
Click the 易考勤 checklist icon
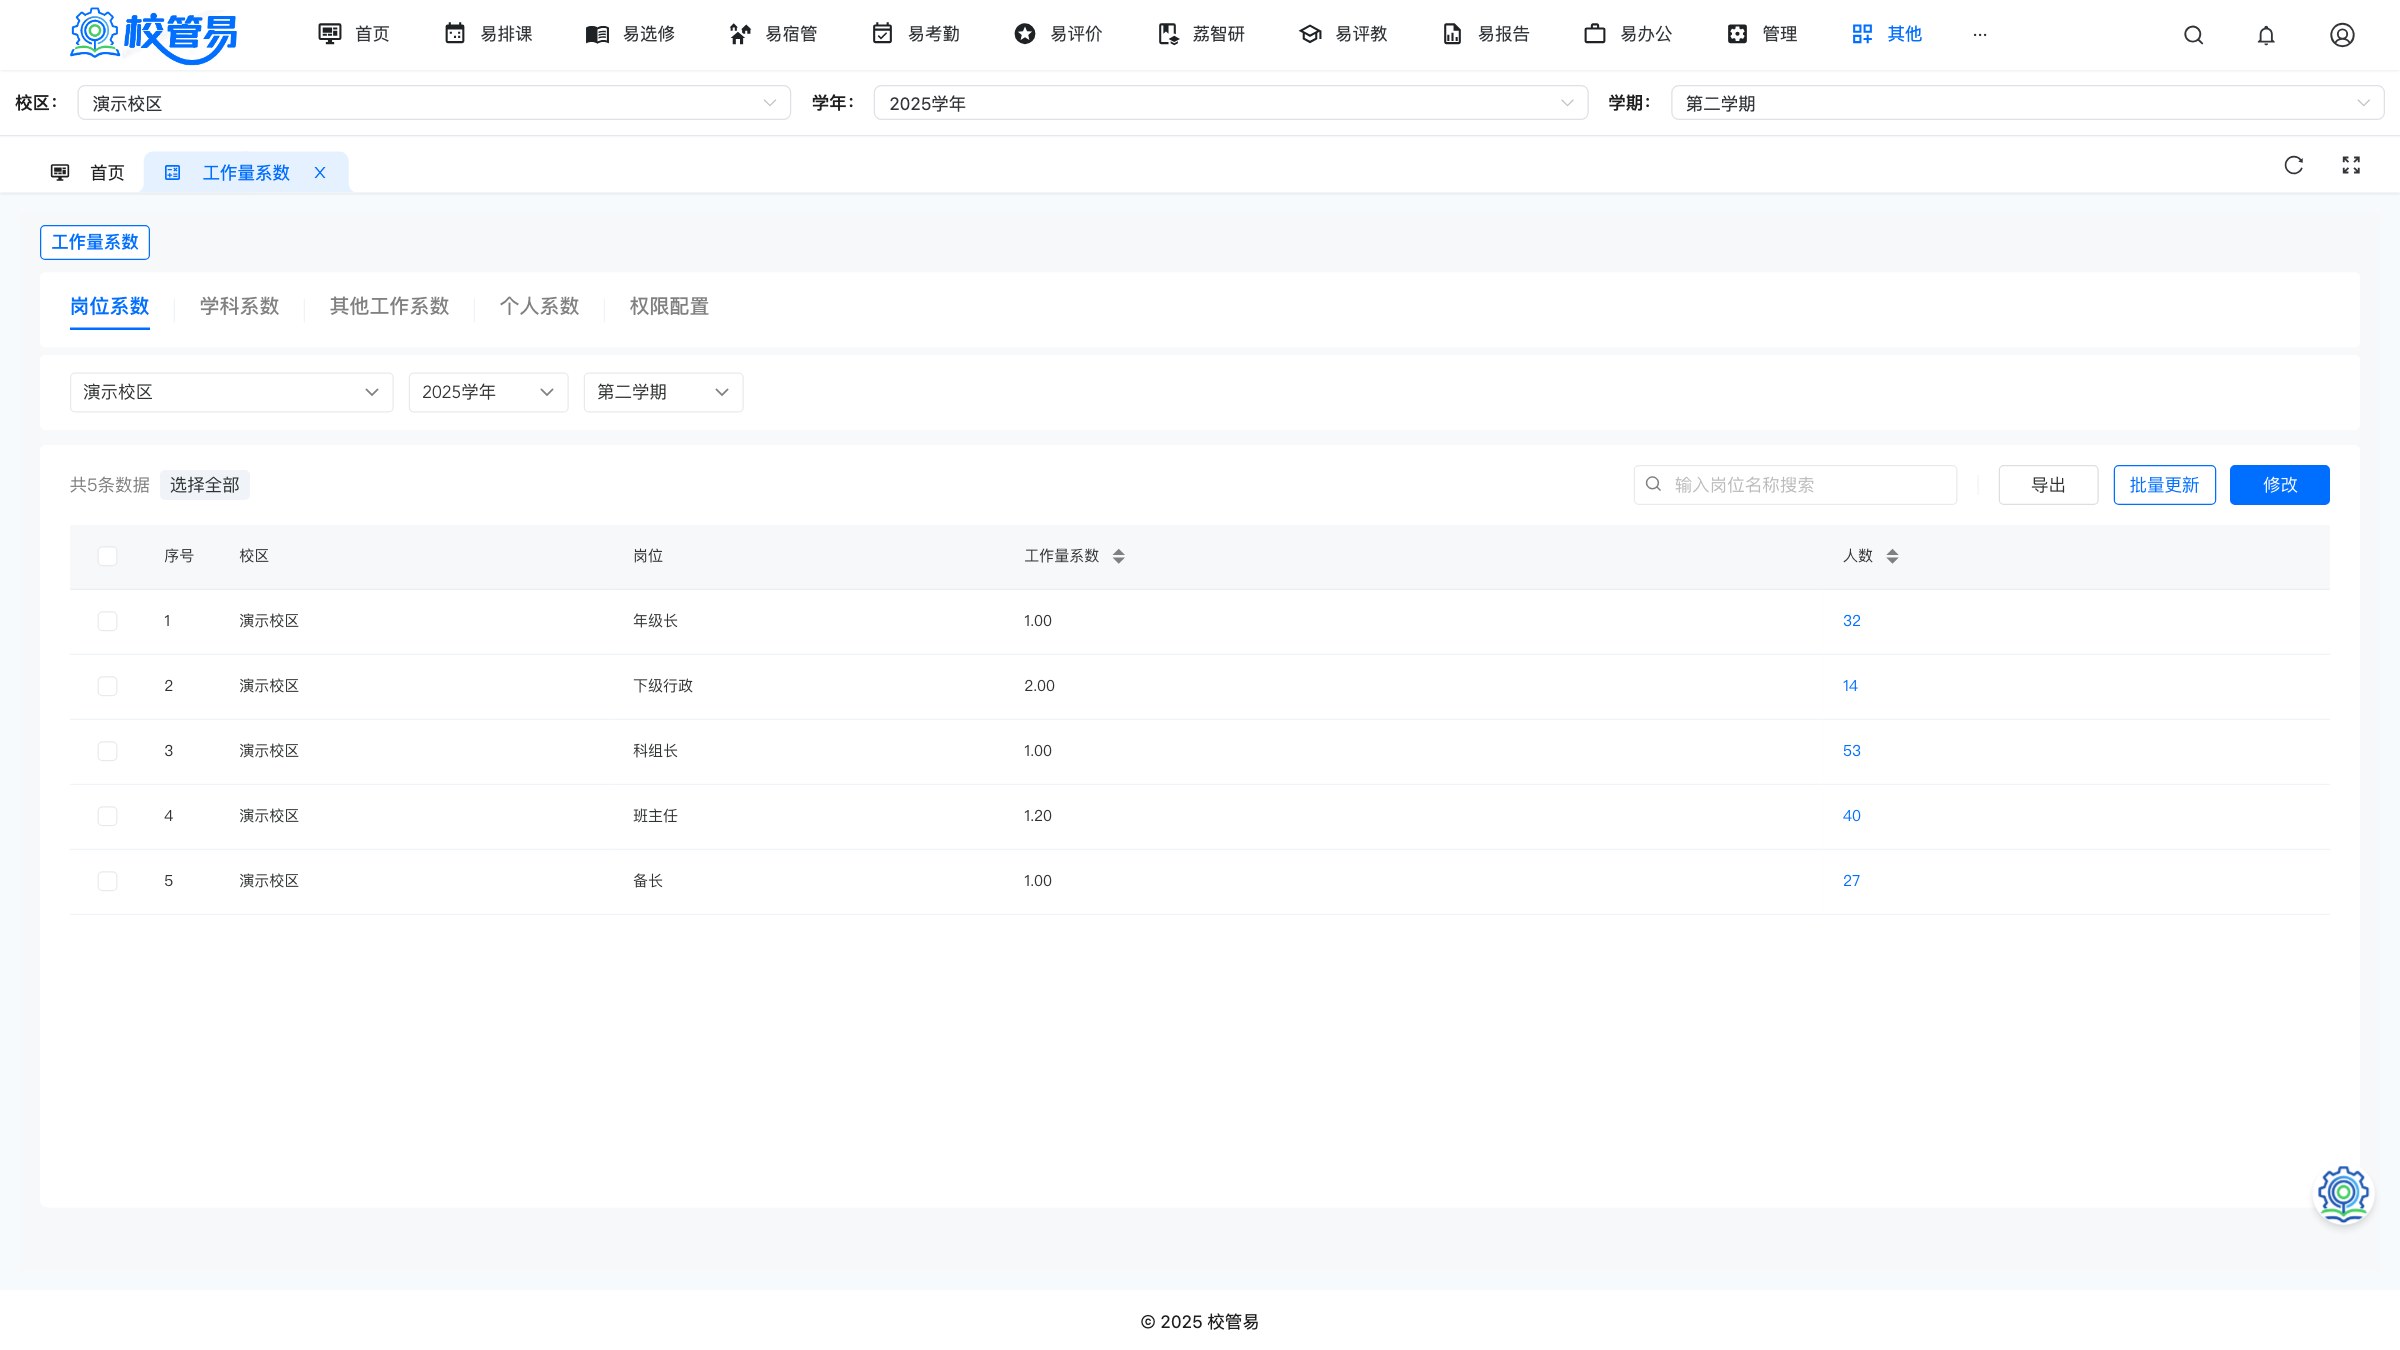(882, 34)
